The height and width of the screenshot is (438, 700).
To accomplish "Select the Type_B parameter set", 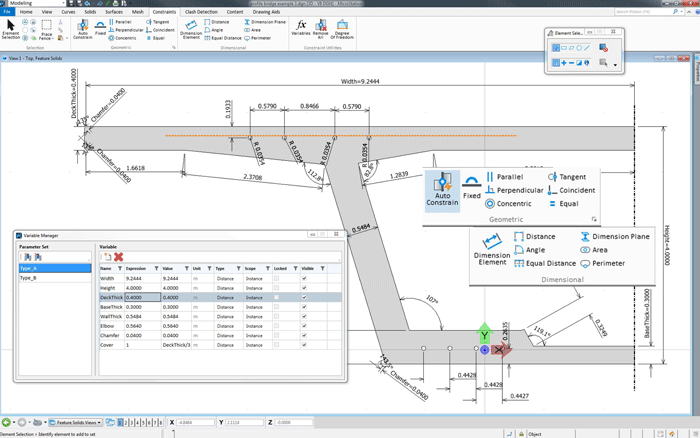I will 30,278.
